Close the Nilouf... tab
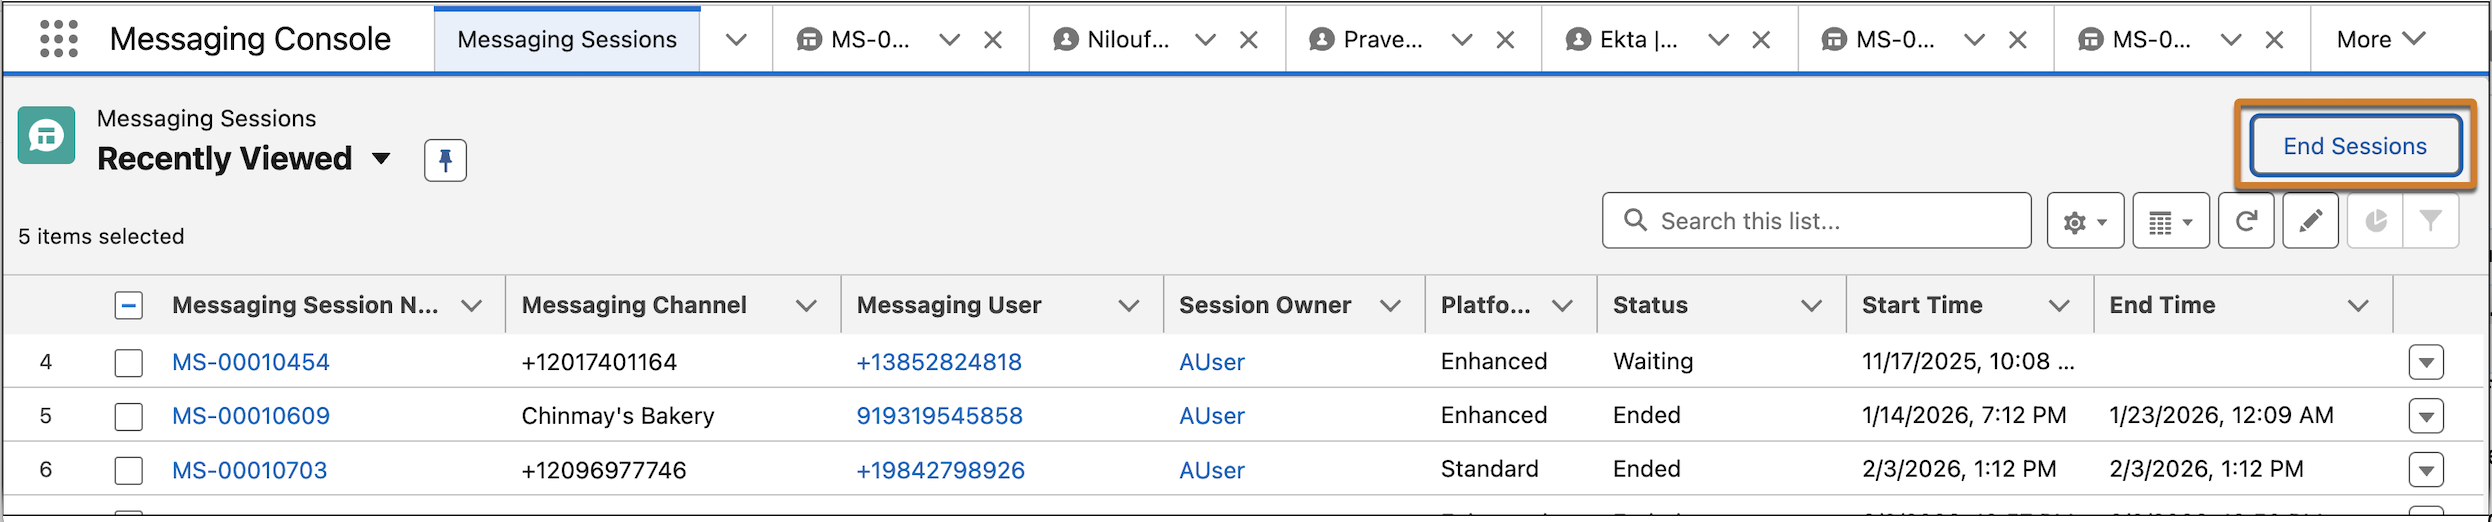2492x522 pixels. (1249, 40)
